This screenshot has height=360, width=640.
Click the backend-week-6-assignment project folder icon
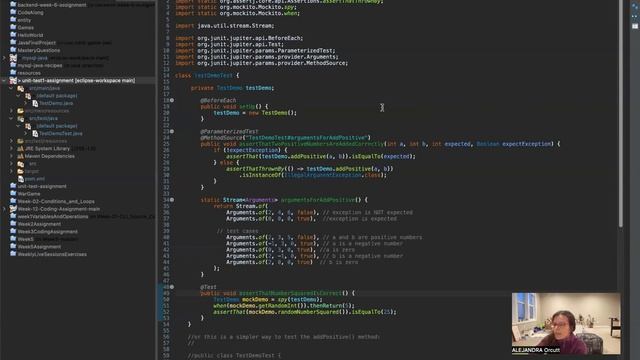coord(13,4)
